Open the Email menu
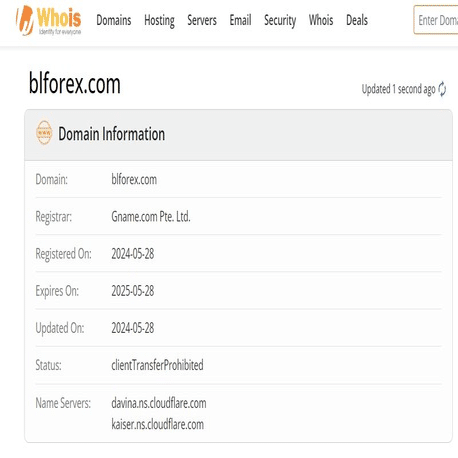Screen dimensions: 458x458 (240, 20)
